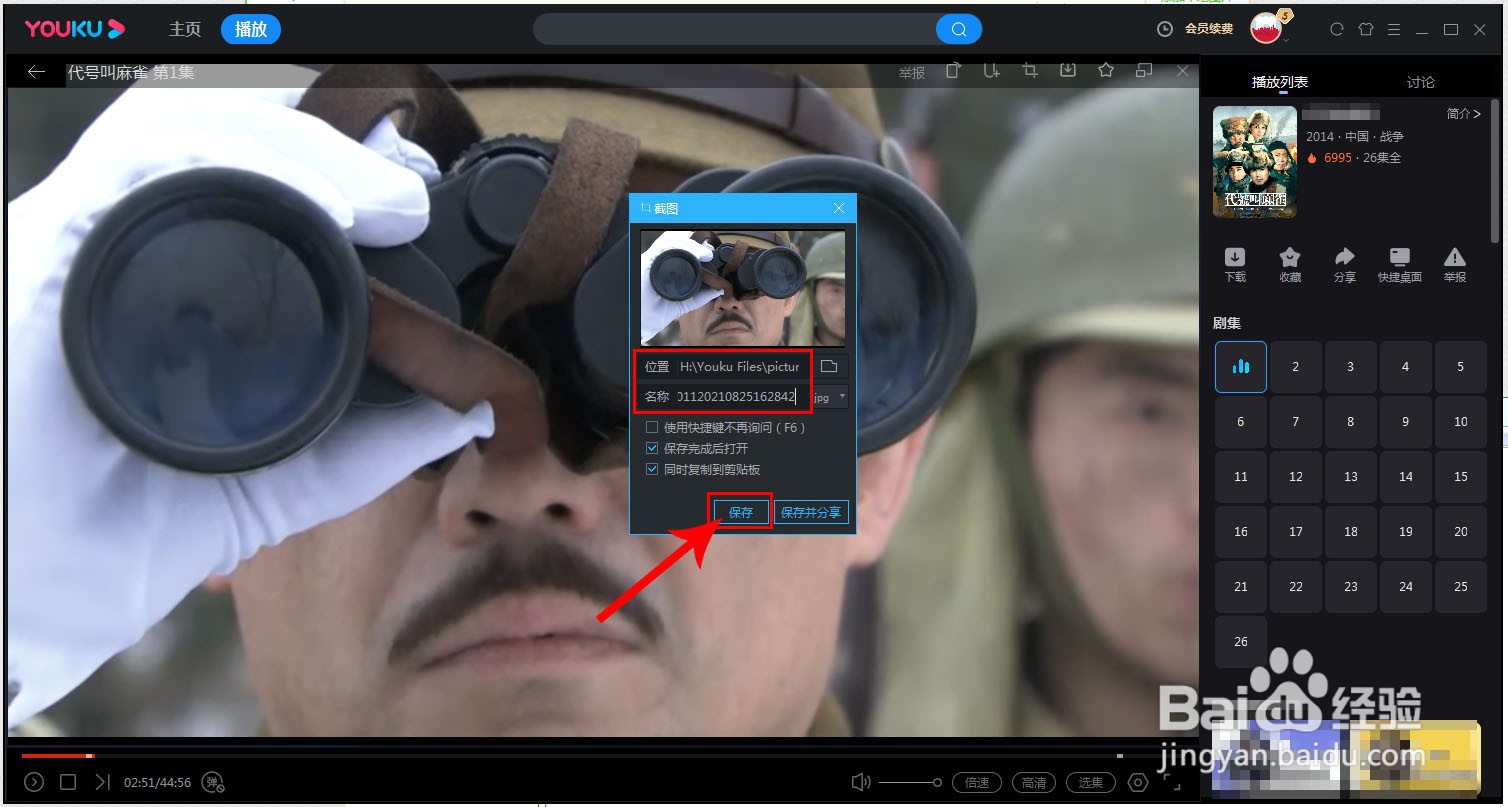Adjust the volume slider
This screenshot has height=807, width=1508.
pyautogui.click(x=910, y=782)
